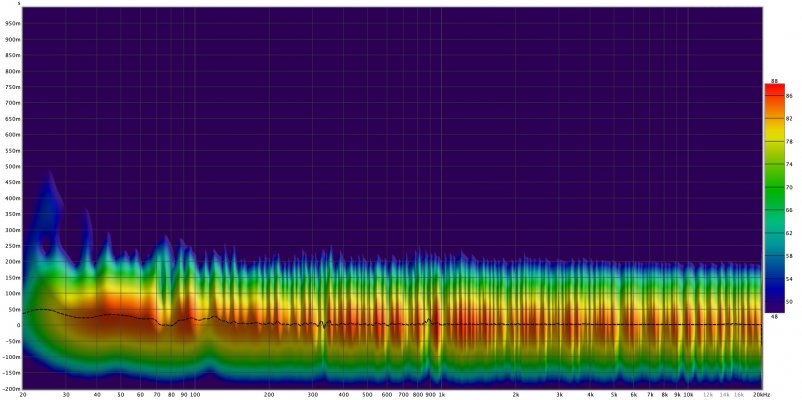Click the 500m label on time axis
This screenshot has height=400, width=802.
13,167
